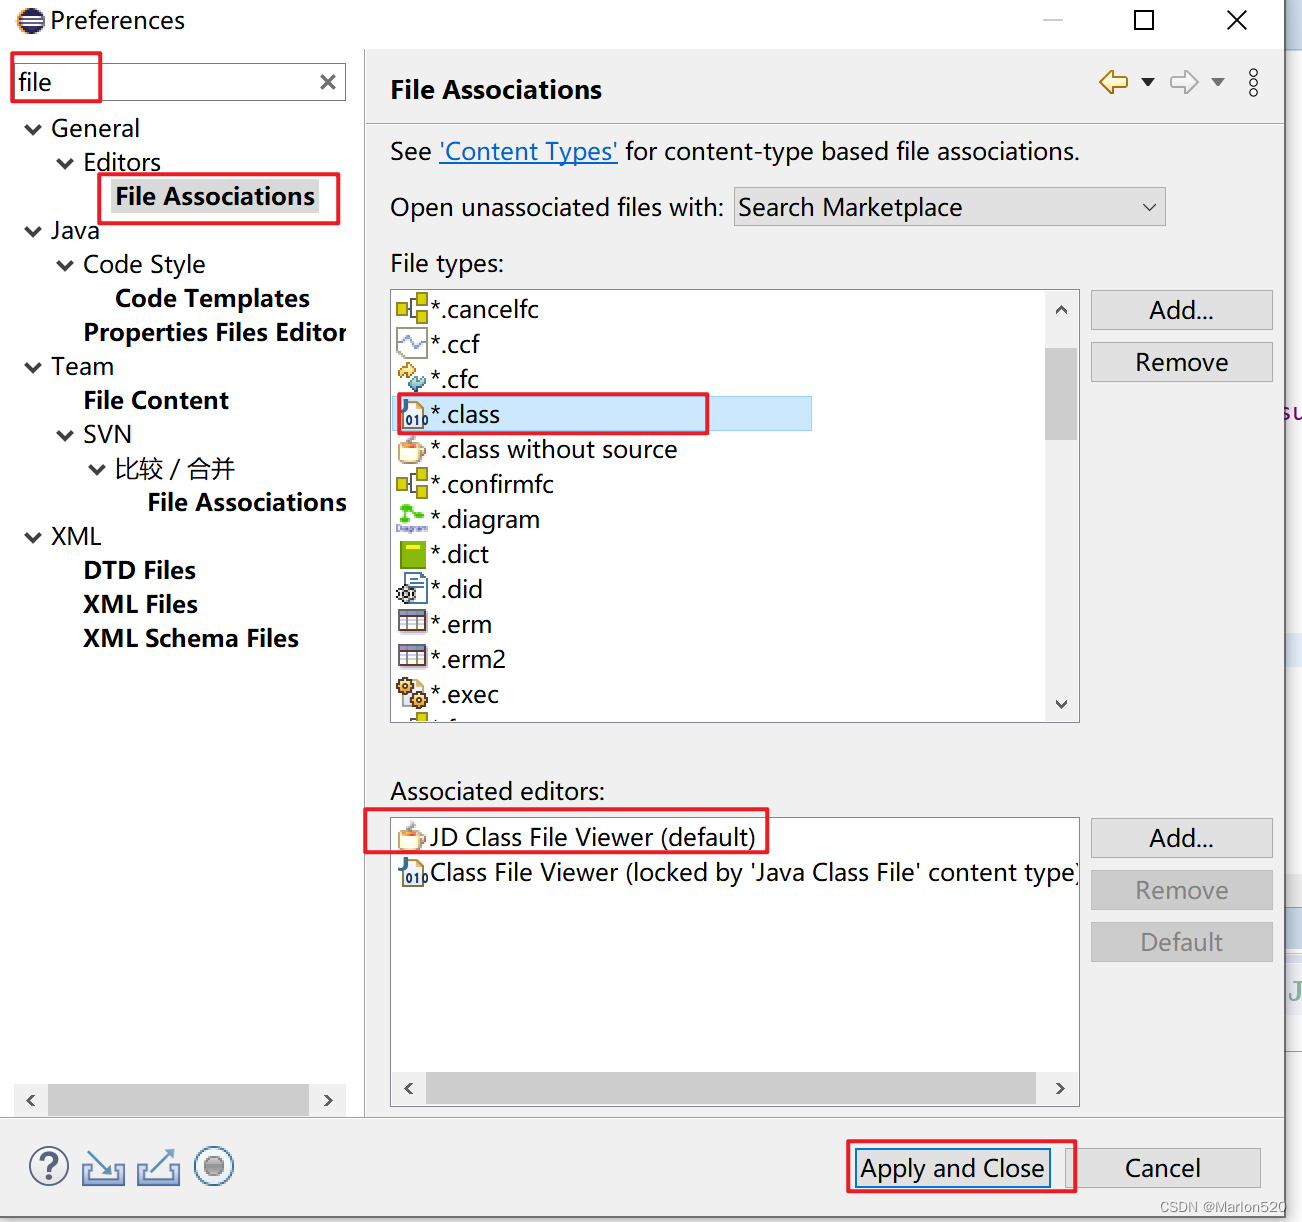
Task: Collapse the SVN tree node
Action: [65, 435]
